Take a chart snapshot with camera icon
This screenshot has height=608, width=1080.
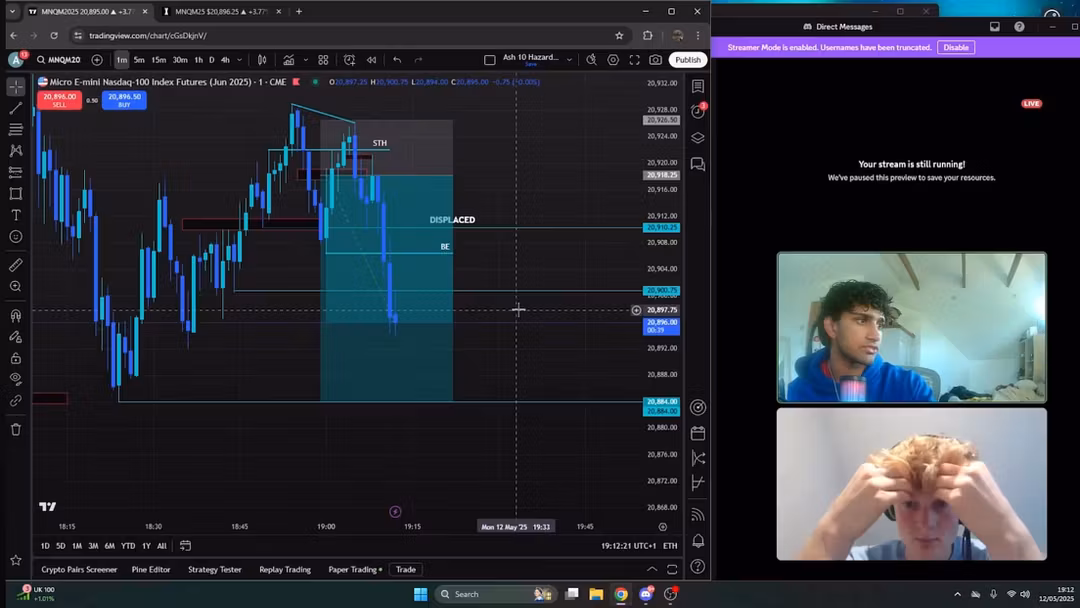656,60
